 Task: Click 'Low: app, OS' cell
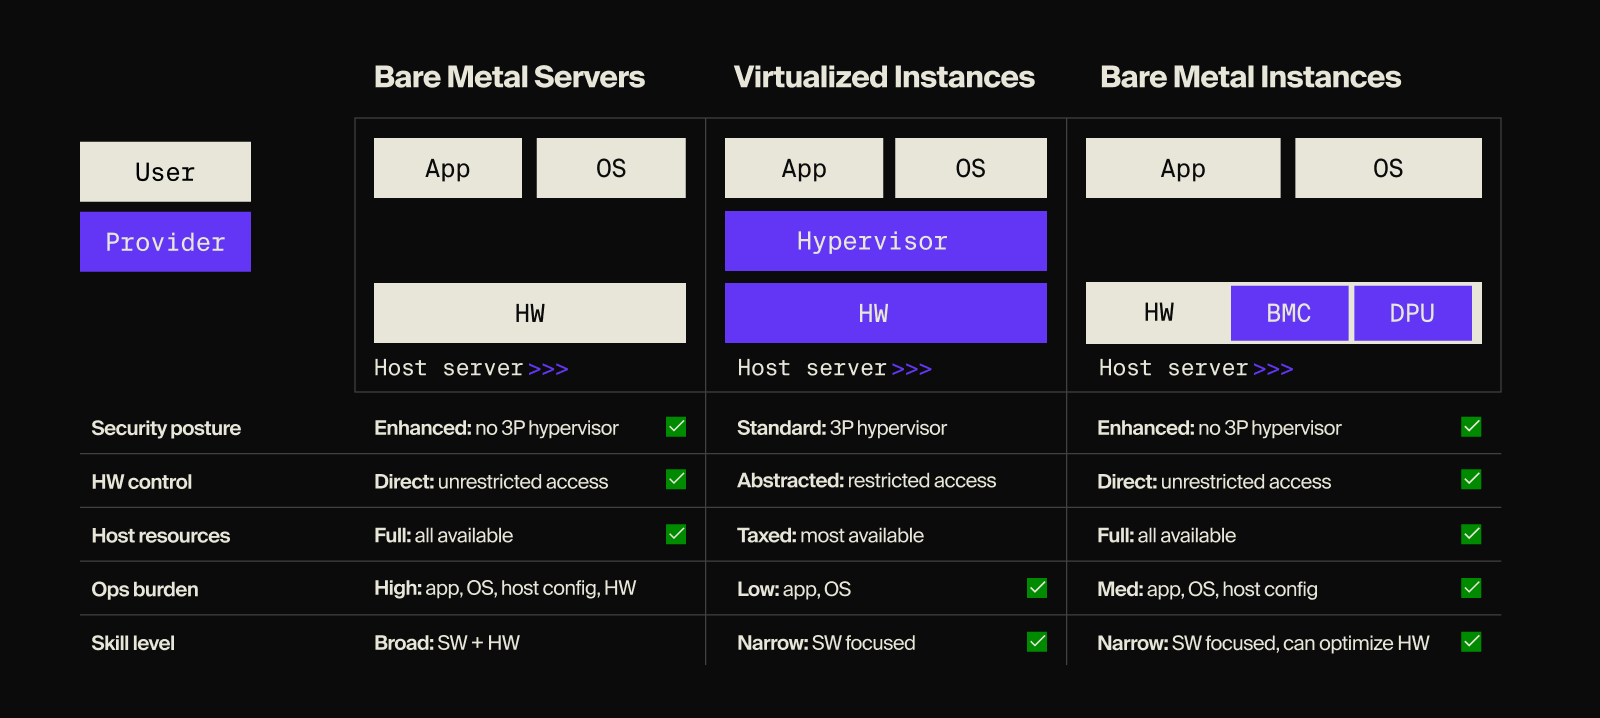point(794,589)
